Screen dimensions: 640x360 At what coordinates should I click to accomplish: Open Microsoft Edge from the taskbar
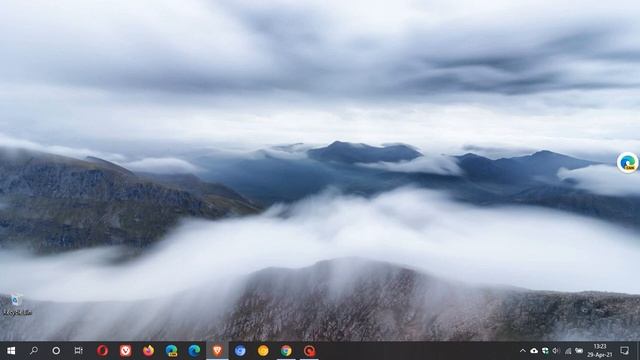194,351
